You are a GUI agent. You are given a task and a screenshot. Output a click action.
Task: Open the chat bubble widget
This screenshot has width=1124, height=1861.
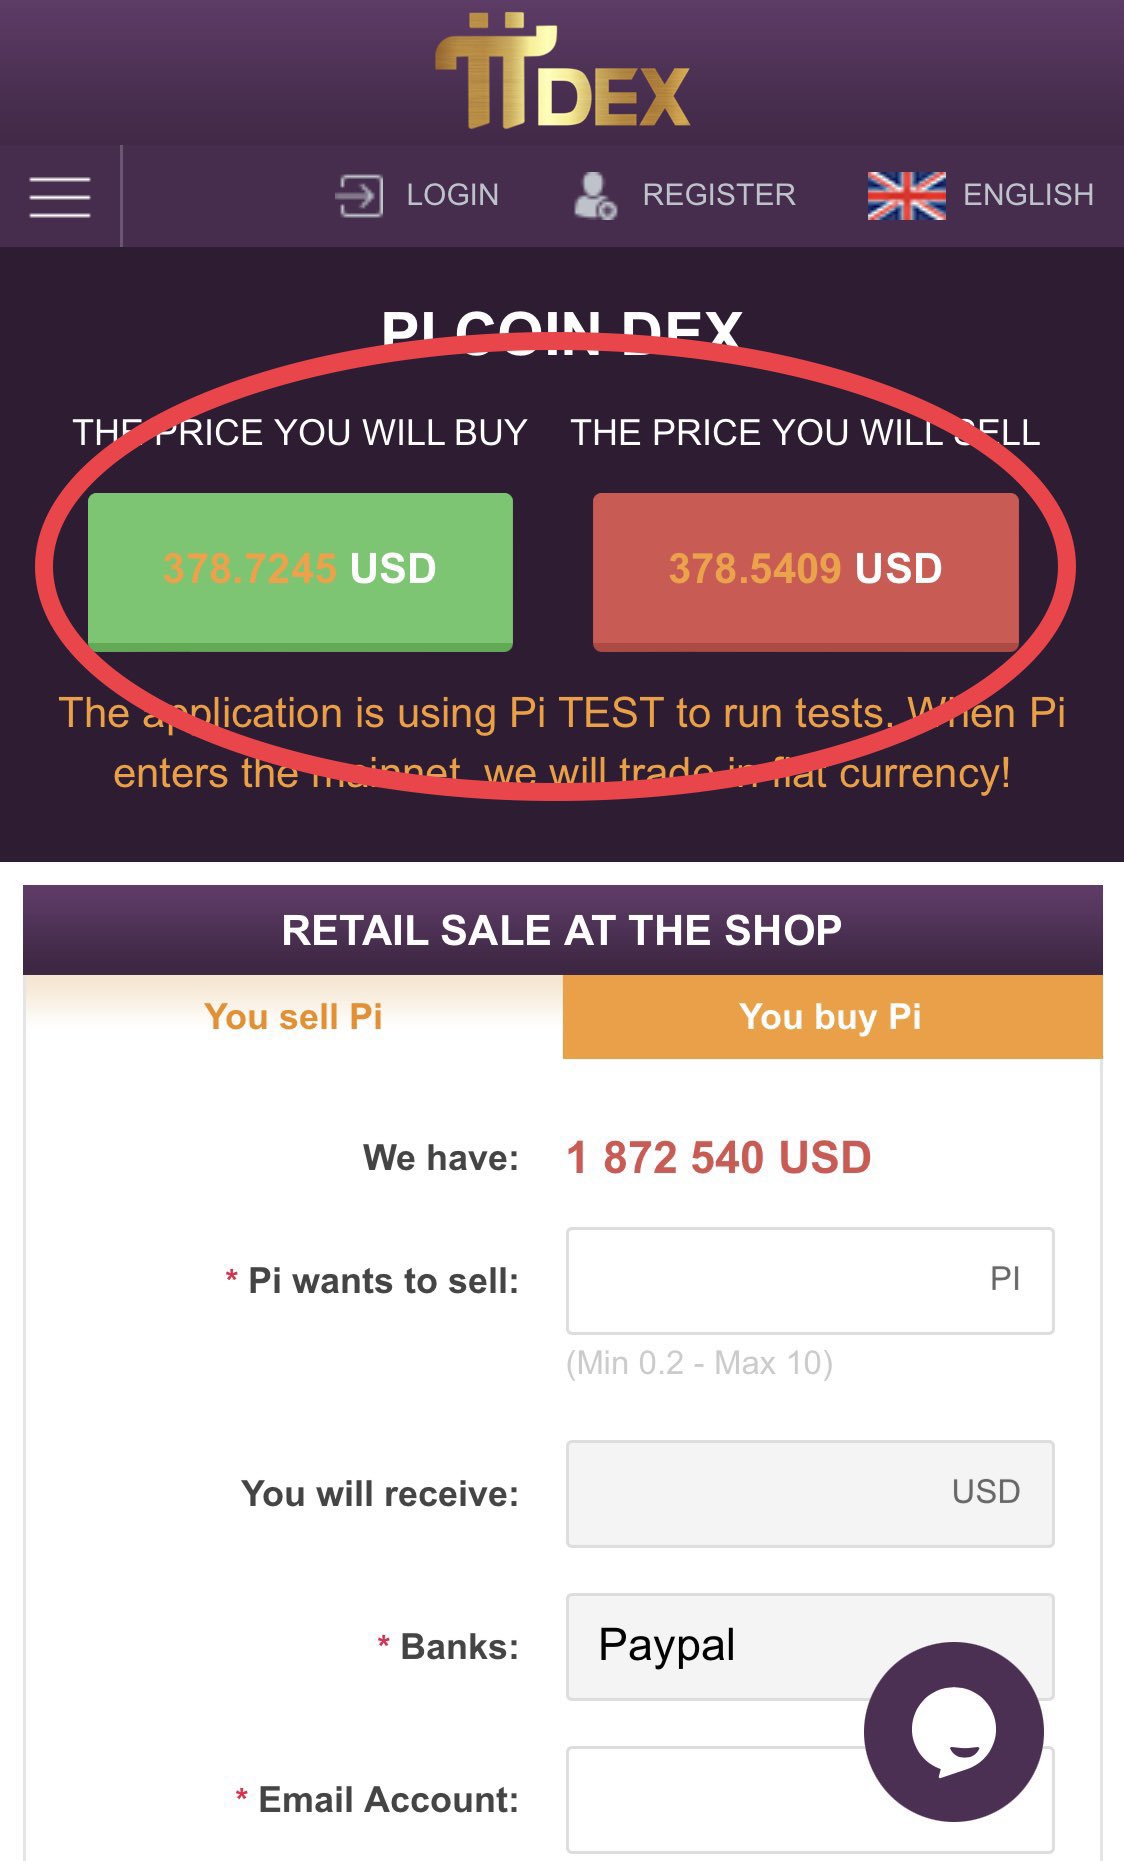coord(952,1731)
